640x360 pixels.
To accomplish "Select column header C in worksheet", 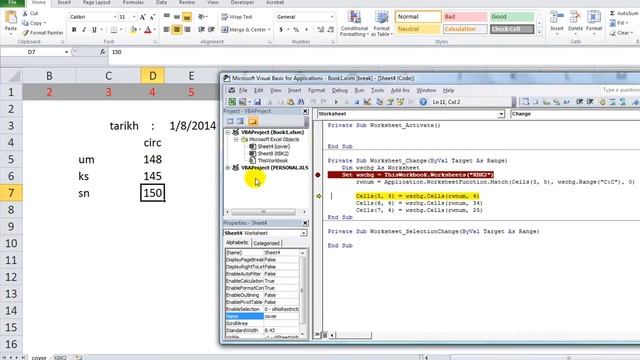I will [108, 76].
